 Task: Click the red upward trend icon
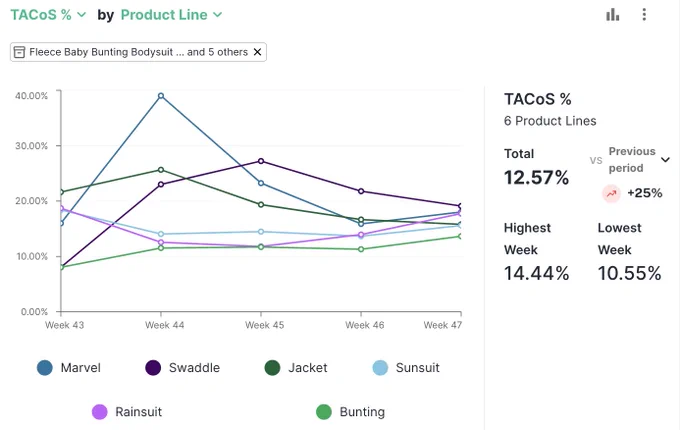(x=611, y=193)
